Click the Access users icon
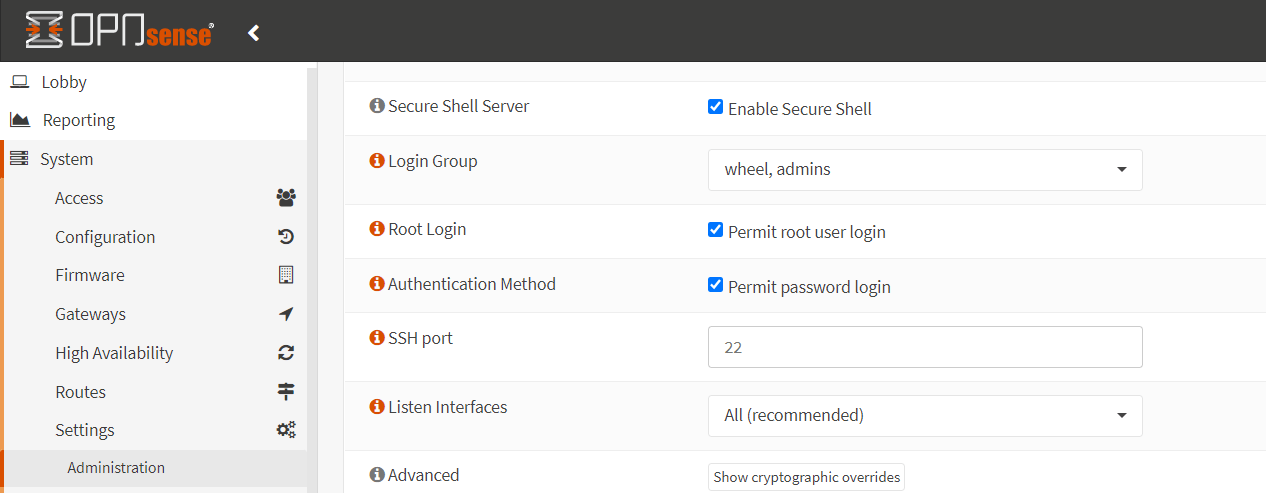Viewport: 1266px width, 493px height. pyautogui.click(x=286, y=198)
